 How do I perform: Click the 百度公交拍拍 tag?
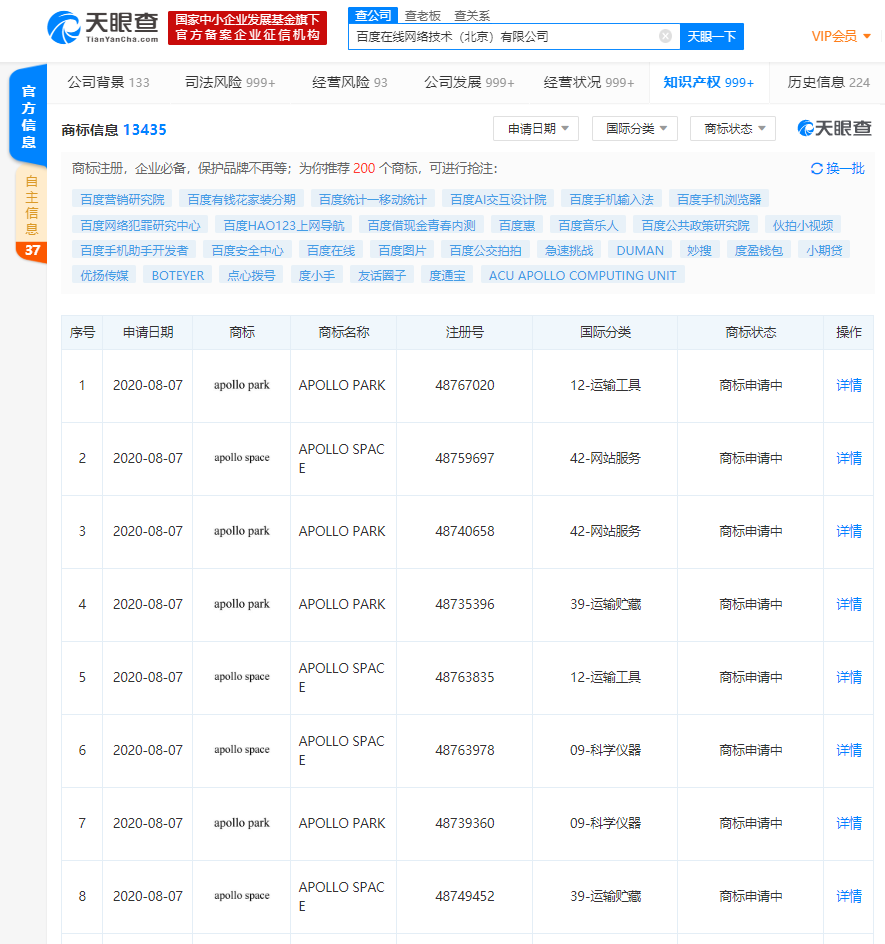[485, 250]
